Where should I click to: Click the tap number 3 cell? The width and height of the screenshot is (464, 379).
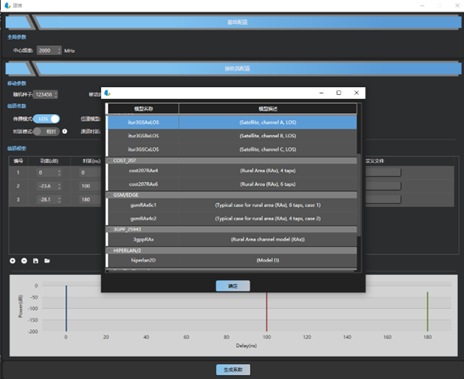(x=18, y=200)
